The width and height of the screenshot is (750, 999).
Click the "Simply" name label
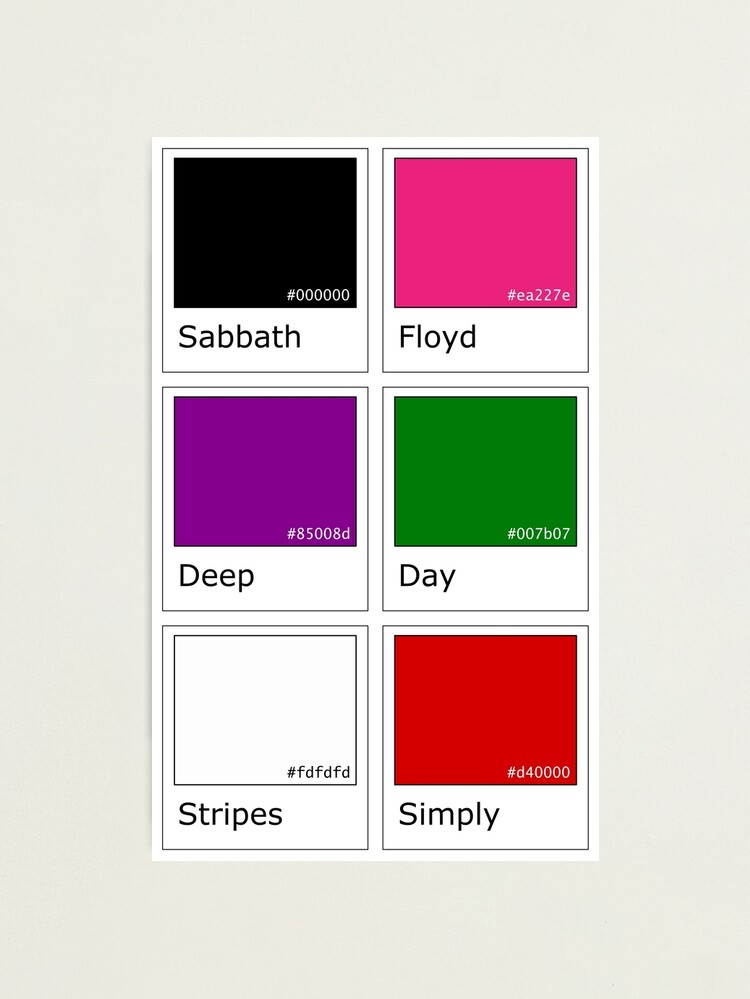coord(448,816)
